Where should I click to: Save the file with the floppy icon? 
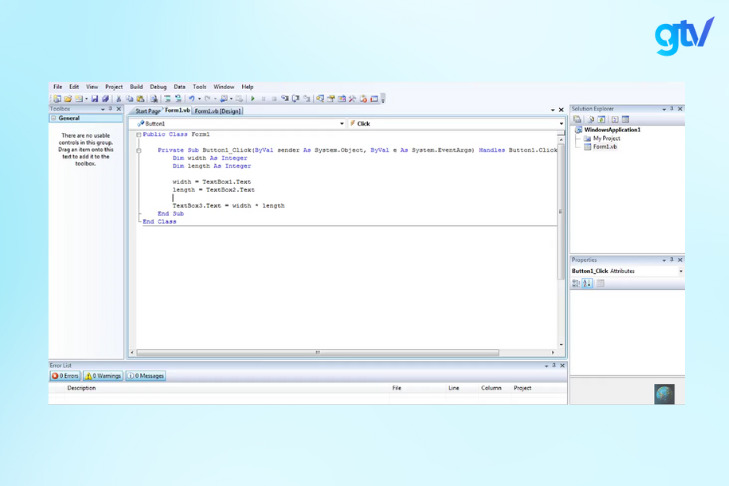[95, 99]
